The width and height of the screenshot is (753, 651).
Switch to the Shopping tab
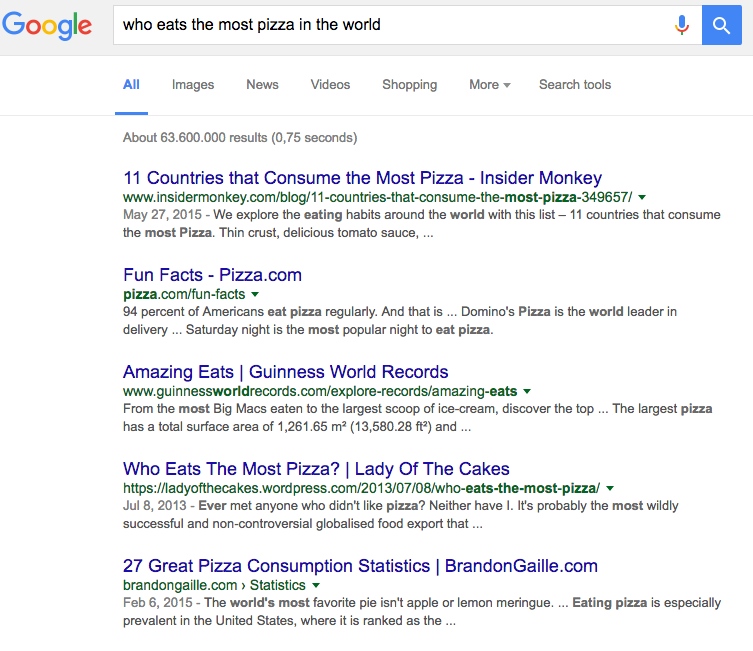410,84
